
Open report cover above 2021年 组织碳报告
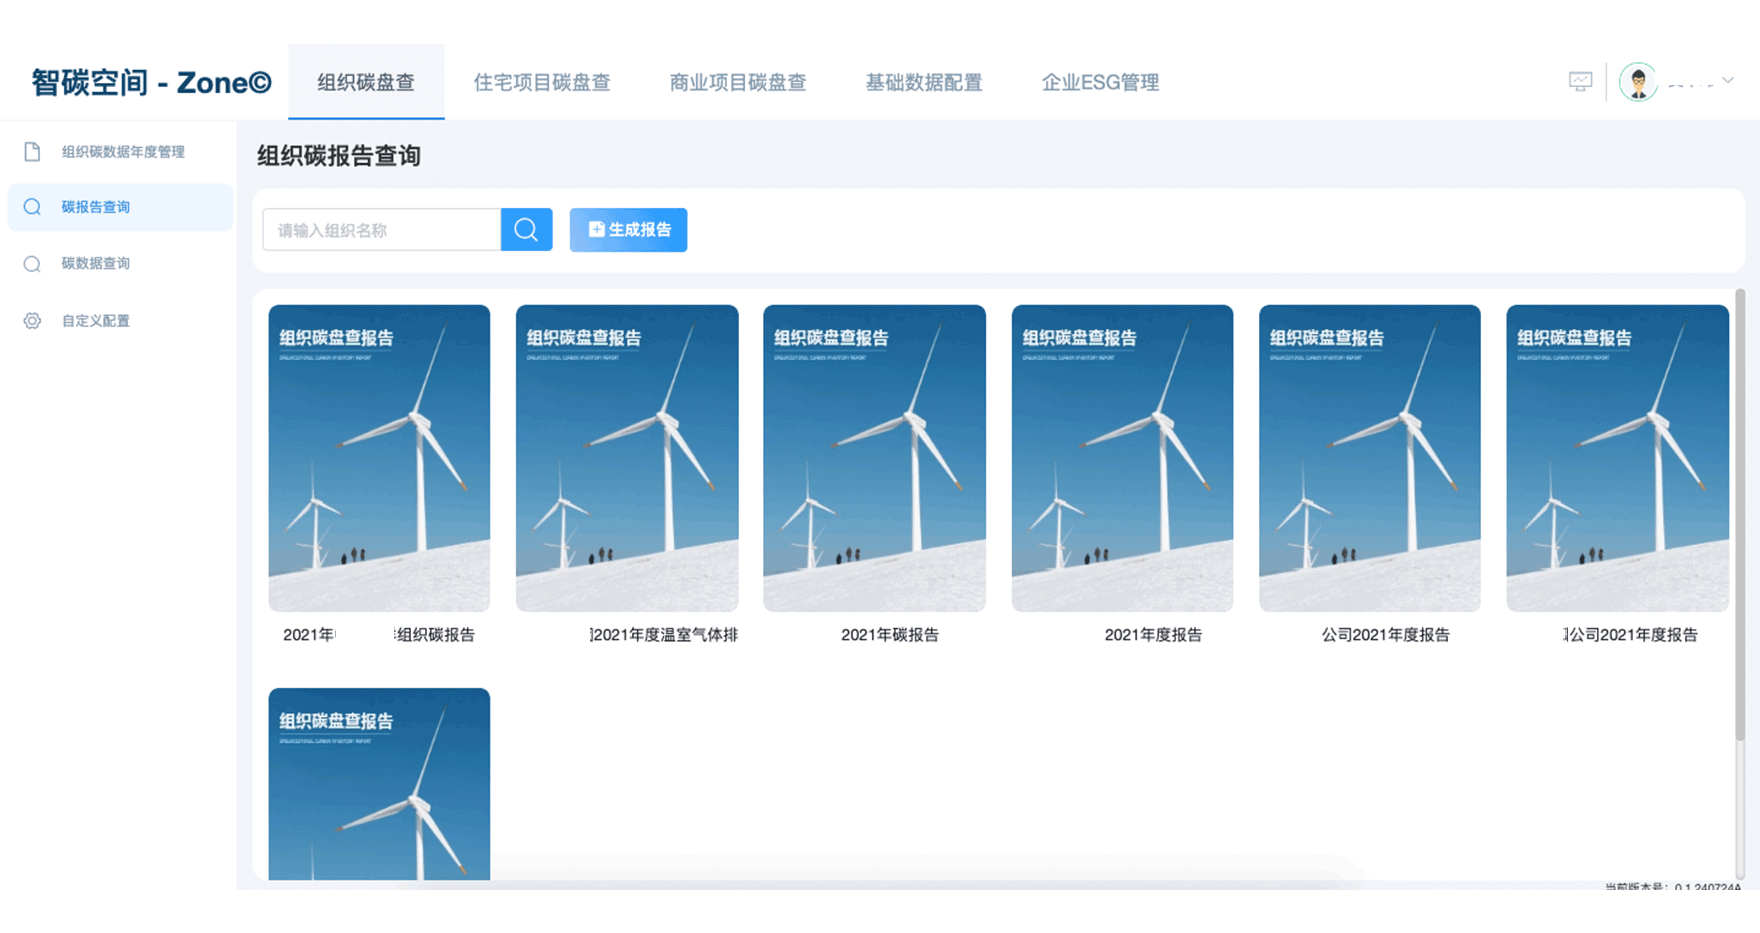[x=379, y=458]
